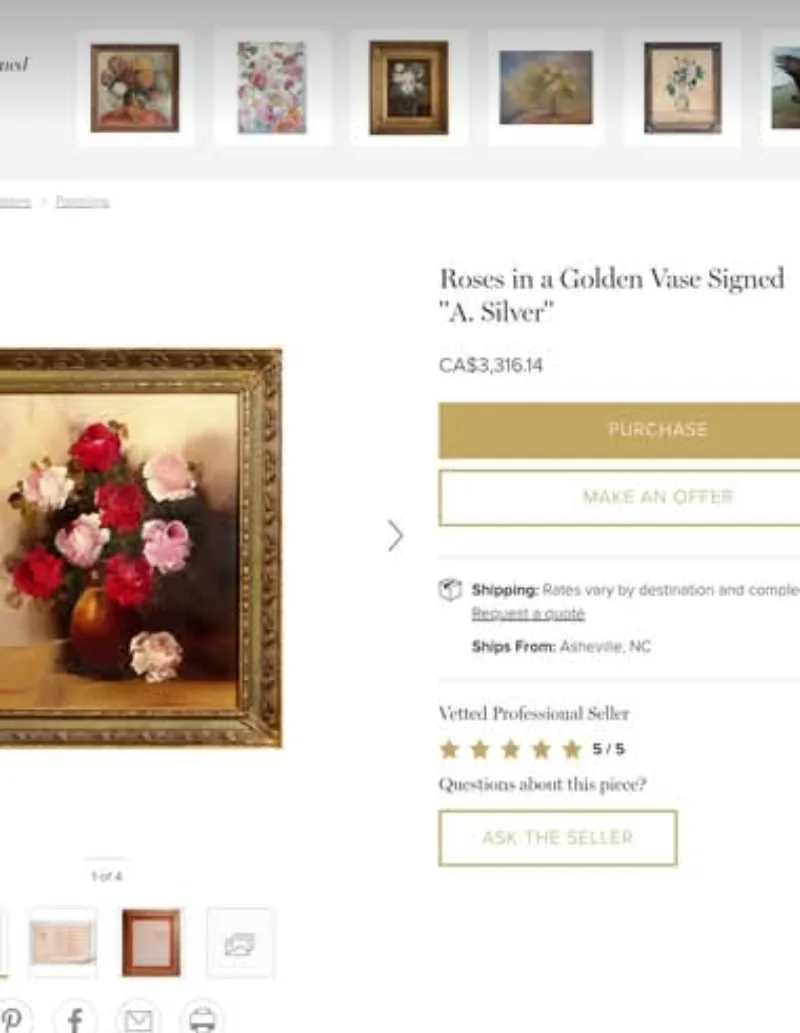The height and width of the screenshot is (1033, 800).
Task: Click MAKE AN OFFER button
Action: tap(619, 497)
